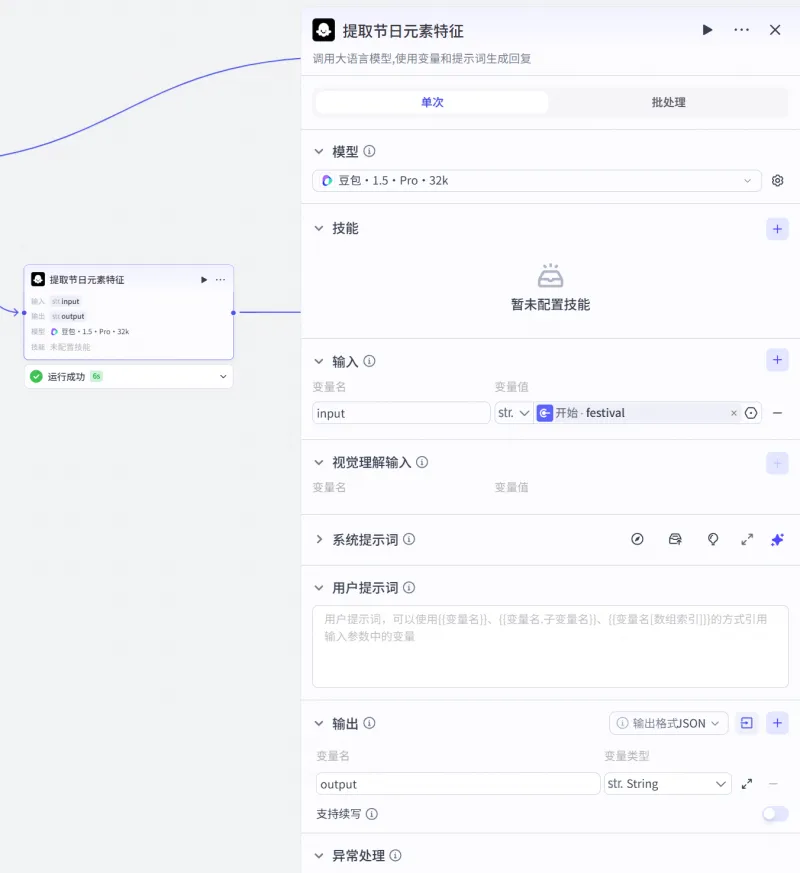The height and width of the screenshot is (873, 800).
Task: Add a skill with the plus icon
Action: (777, 229)
